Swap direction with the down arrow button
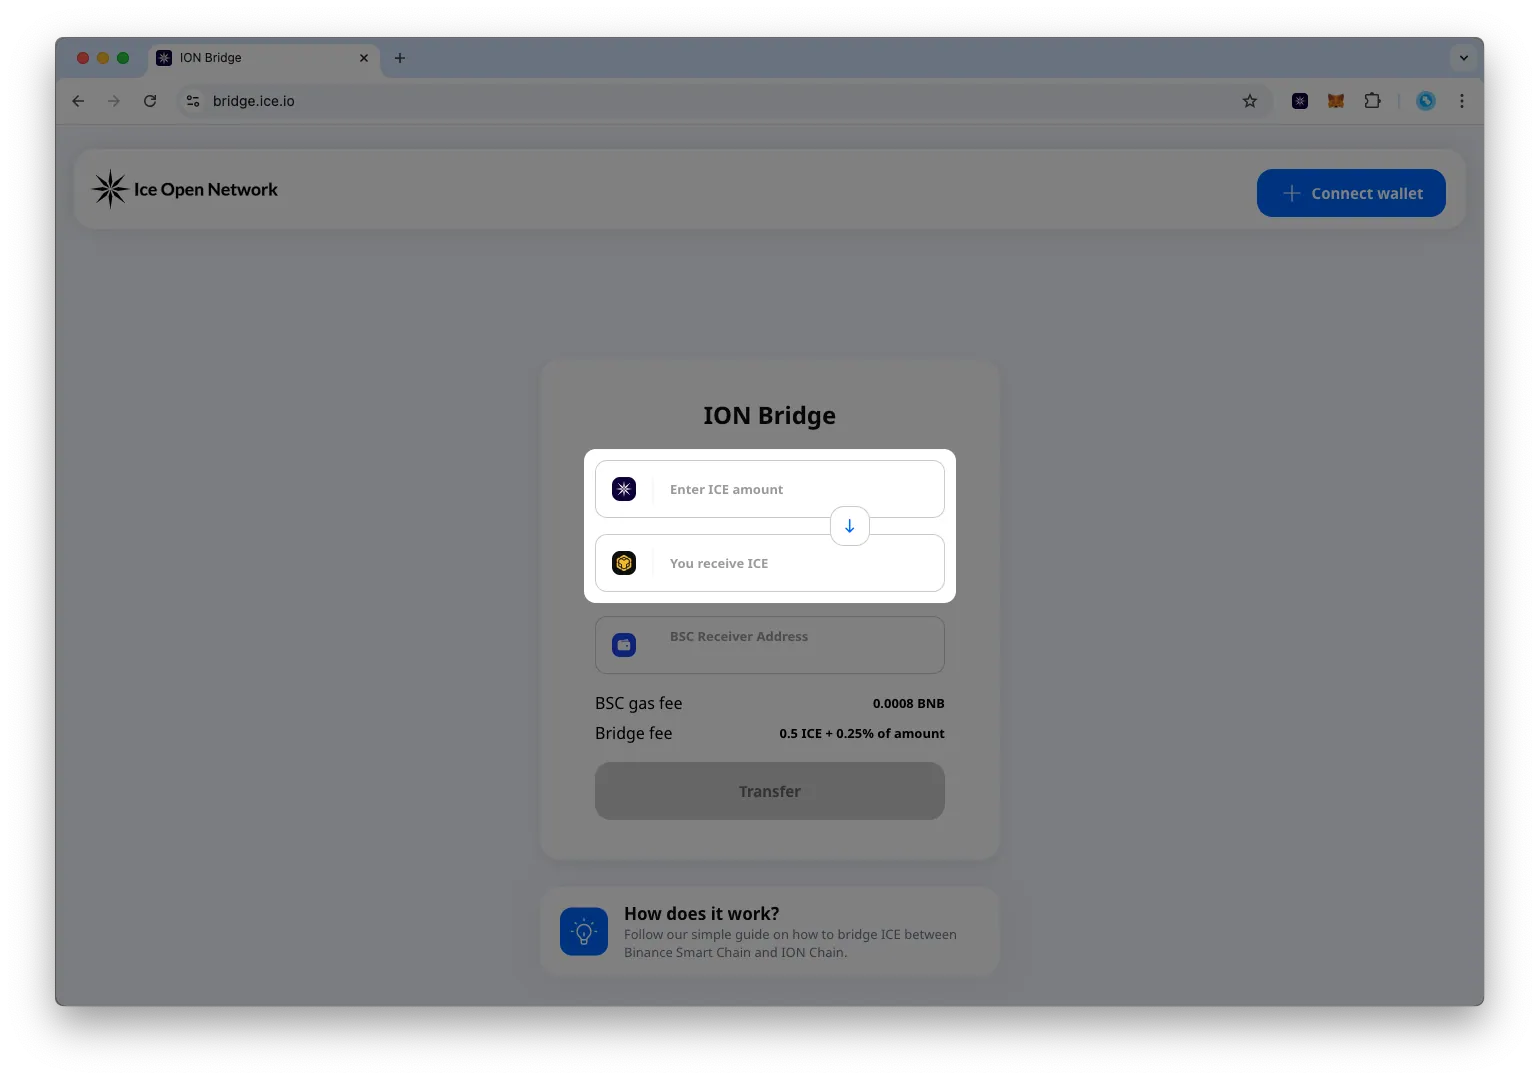Viewport: 1540px width, 1080px height. (x=850, y=526)
